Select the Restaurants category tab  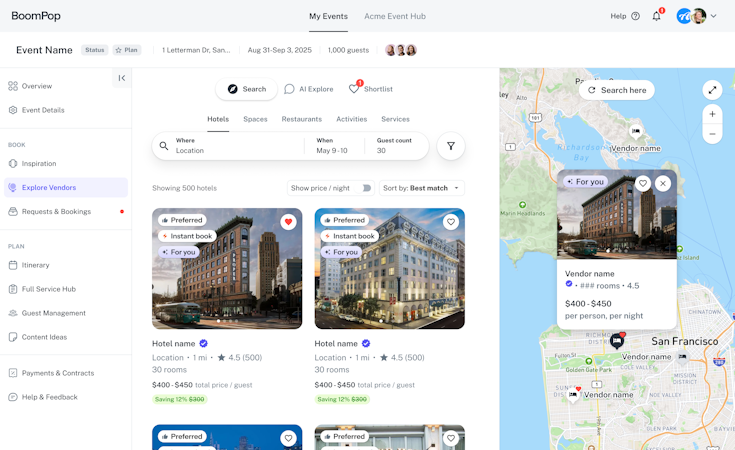click(x=301, y=119)
